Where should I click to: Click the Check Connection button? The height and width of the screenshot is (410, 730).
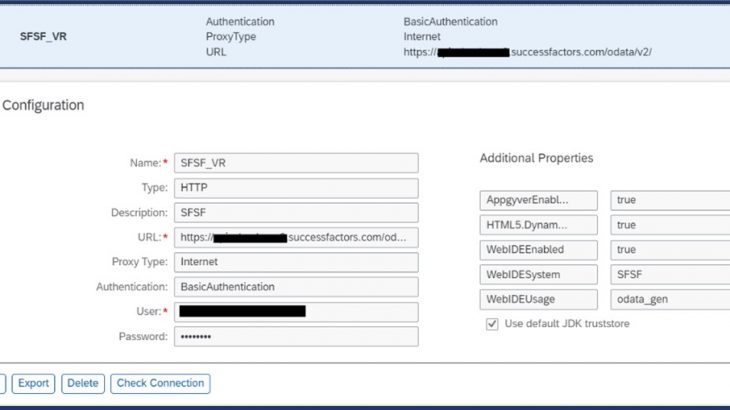click(160, 383)
